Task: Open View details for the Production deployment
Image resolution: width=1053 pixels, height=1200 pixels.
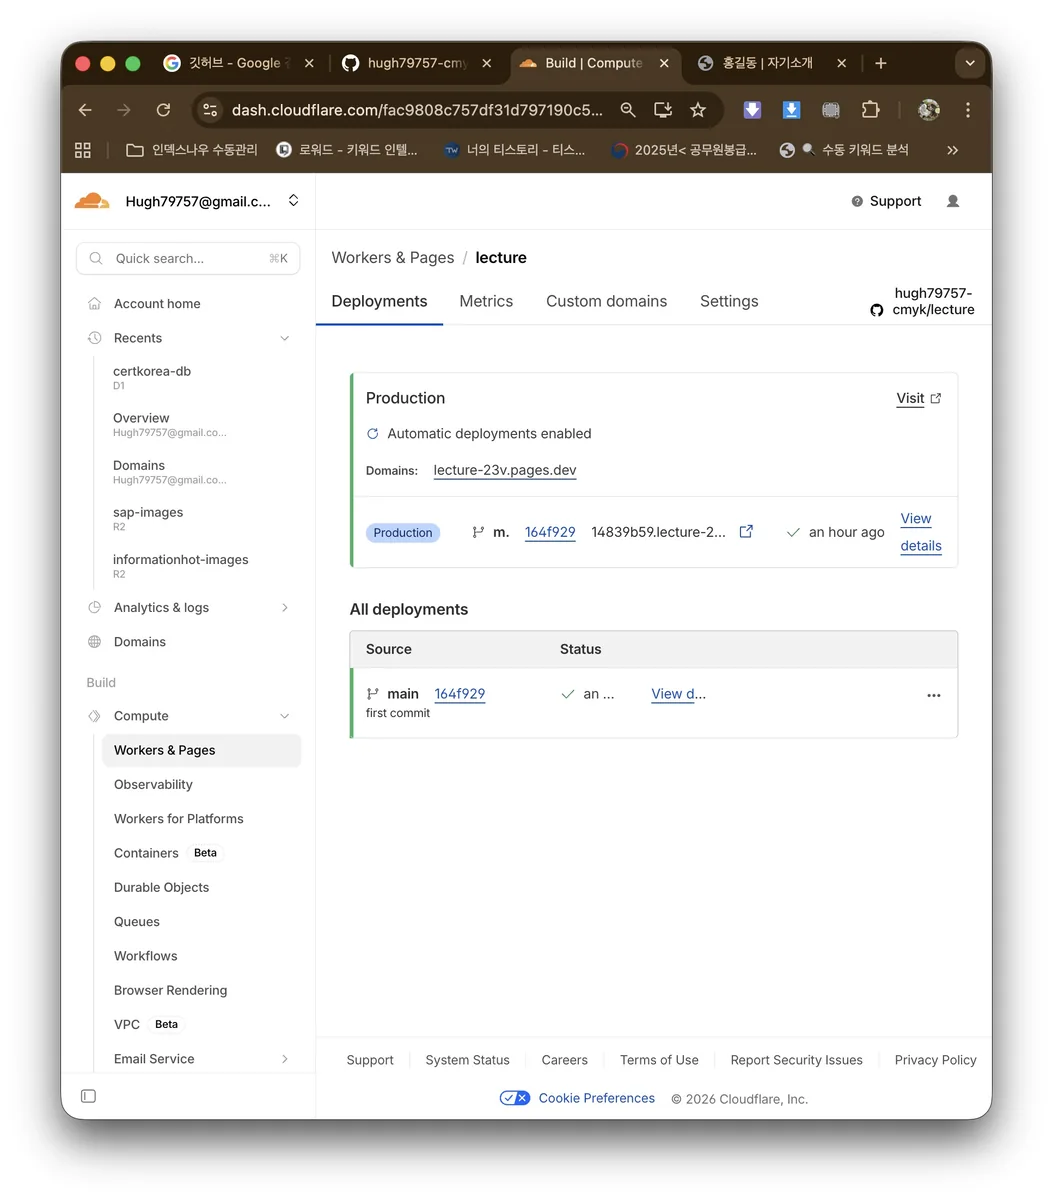Action: coord(921,532)
